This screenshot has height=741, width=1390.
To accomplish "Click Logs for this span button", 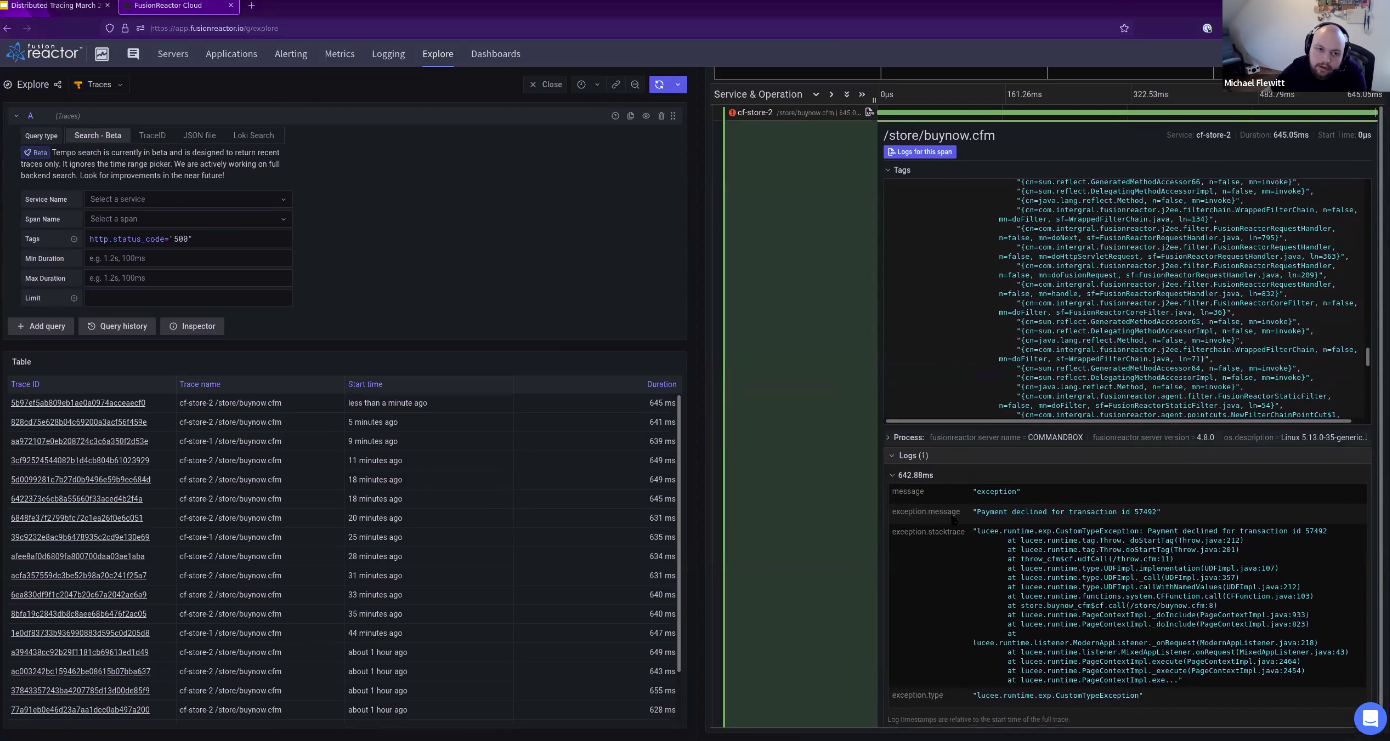I will [x=920, y=152].
